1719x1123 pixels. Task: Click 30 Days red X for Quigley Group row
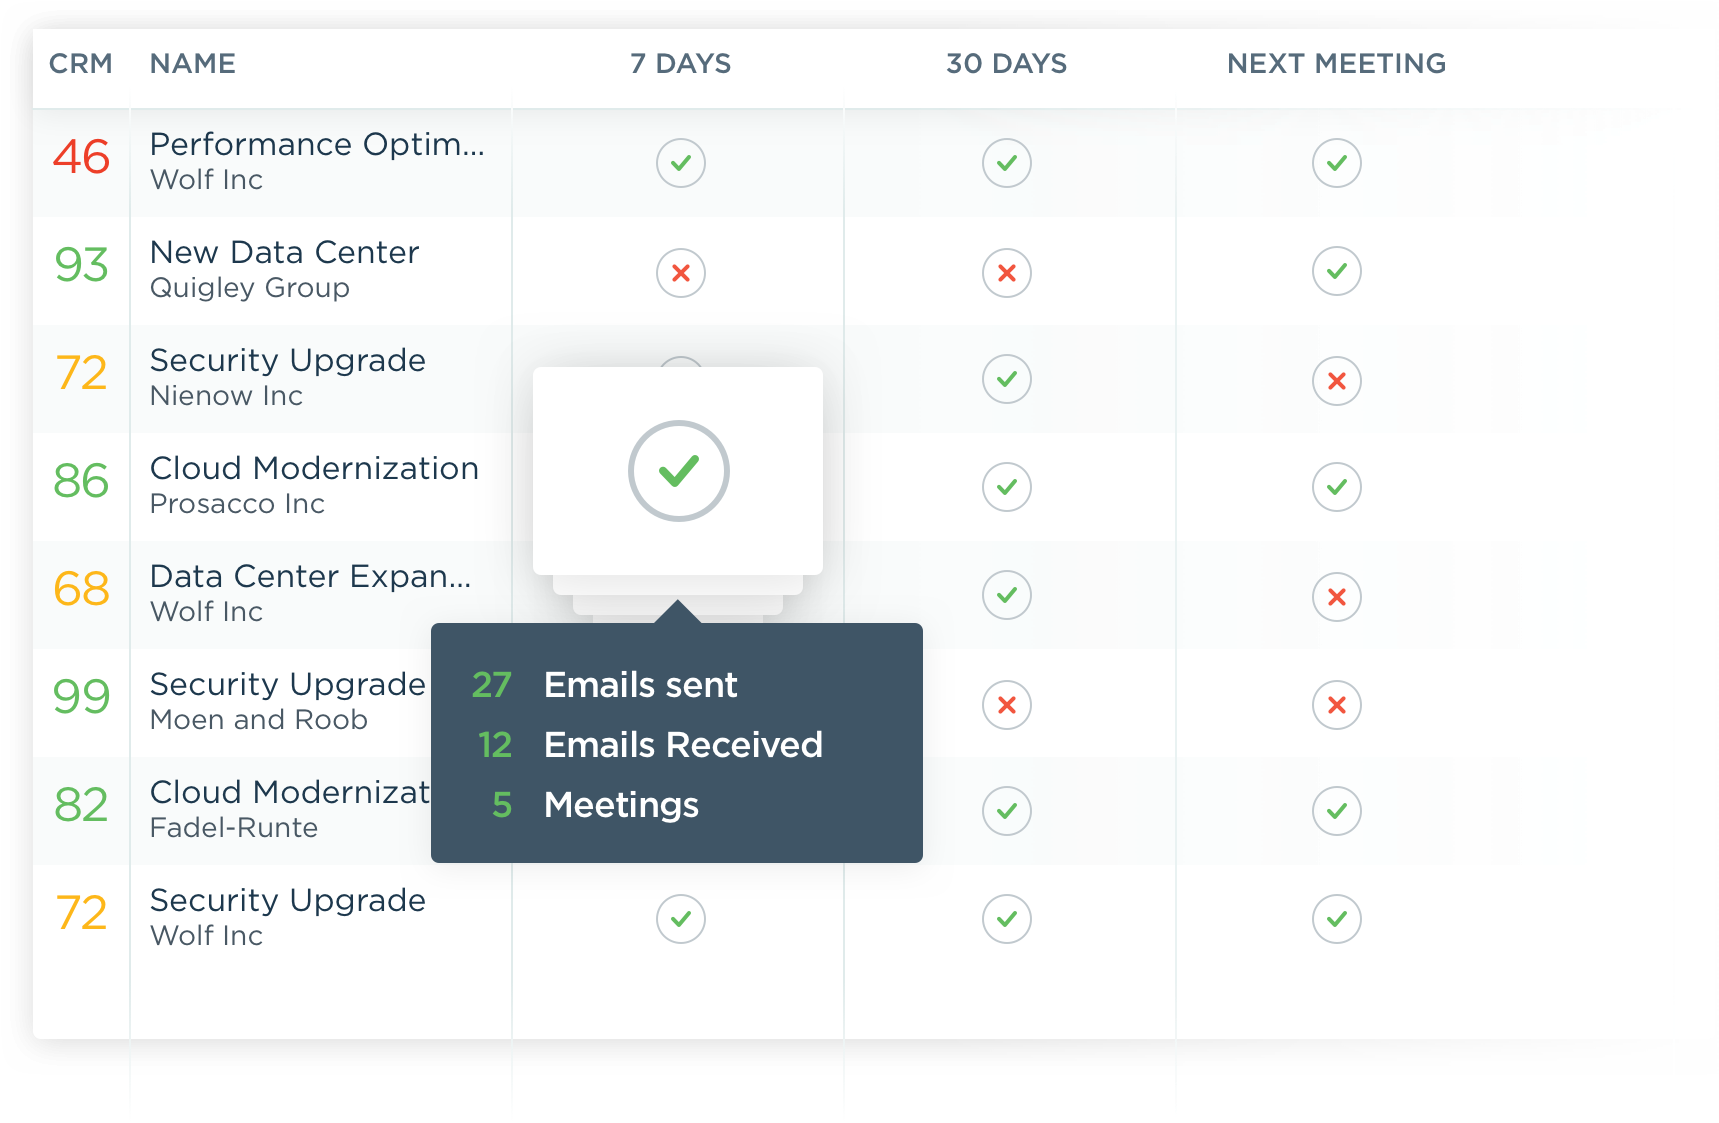[1006, 272]
